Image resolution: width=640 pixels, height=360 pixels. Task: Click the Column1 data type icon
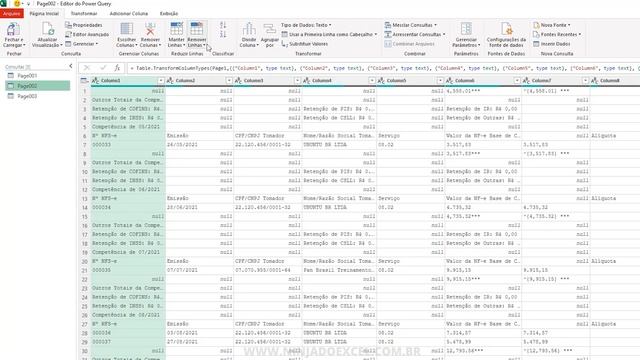(x=96, y=81)
